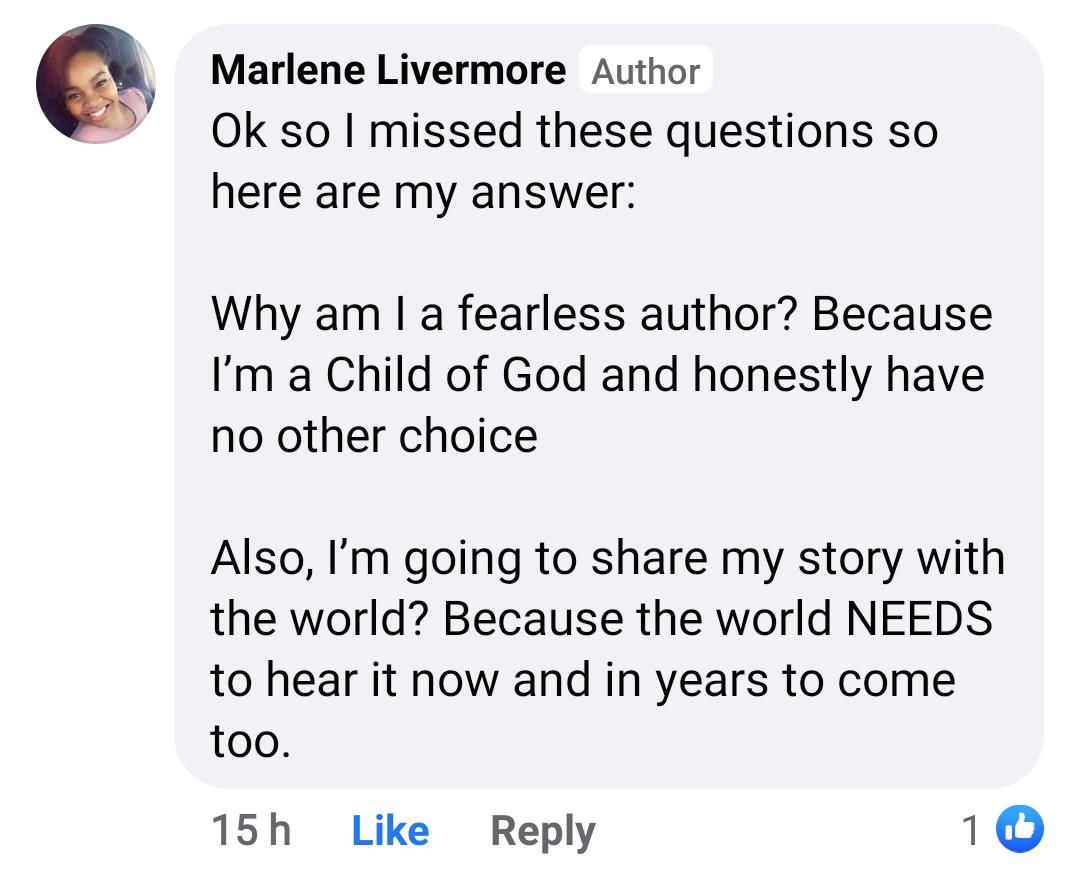Viewport: 1075px width, 870px height.
Task: Click the line "Ok so I missed these questions so"
Action: point(575,131)
